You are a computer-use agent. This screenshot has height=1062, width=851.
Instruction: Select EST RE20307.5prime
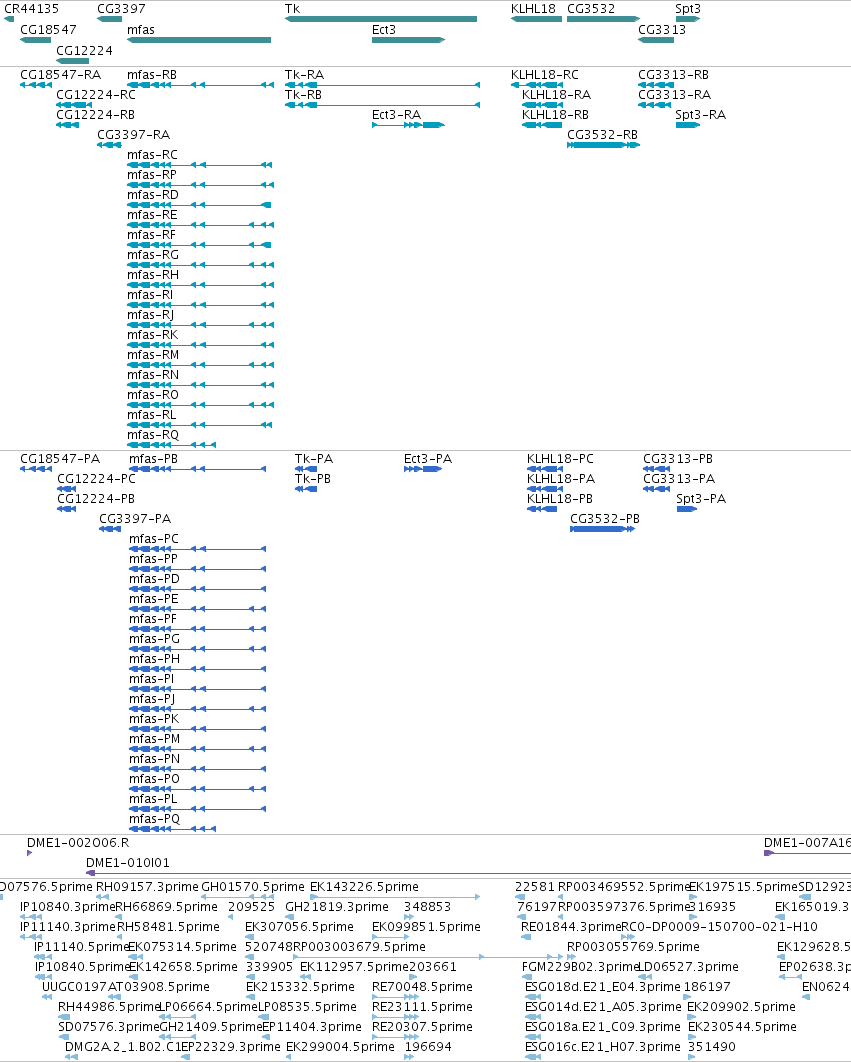click(422, 1027)
